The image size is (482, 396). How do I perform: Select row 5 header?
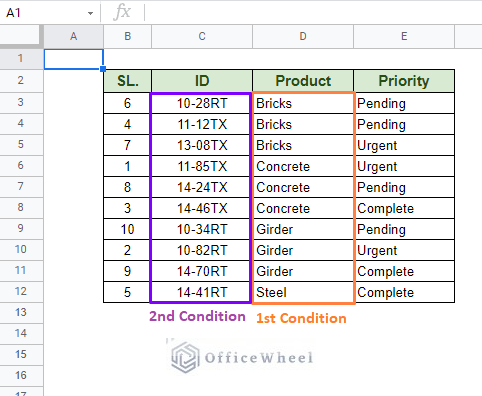[x=21, y=144]
